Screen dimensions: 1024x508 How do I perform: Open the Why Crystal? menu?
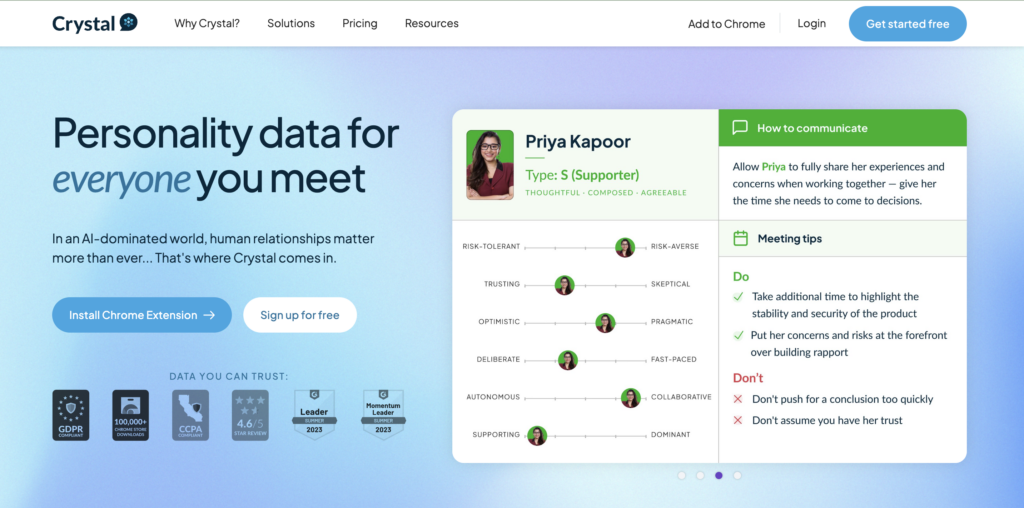tap(207, 23)
